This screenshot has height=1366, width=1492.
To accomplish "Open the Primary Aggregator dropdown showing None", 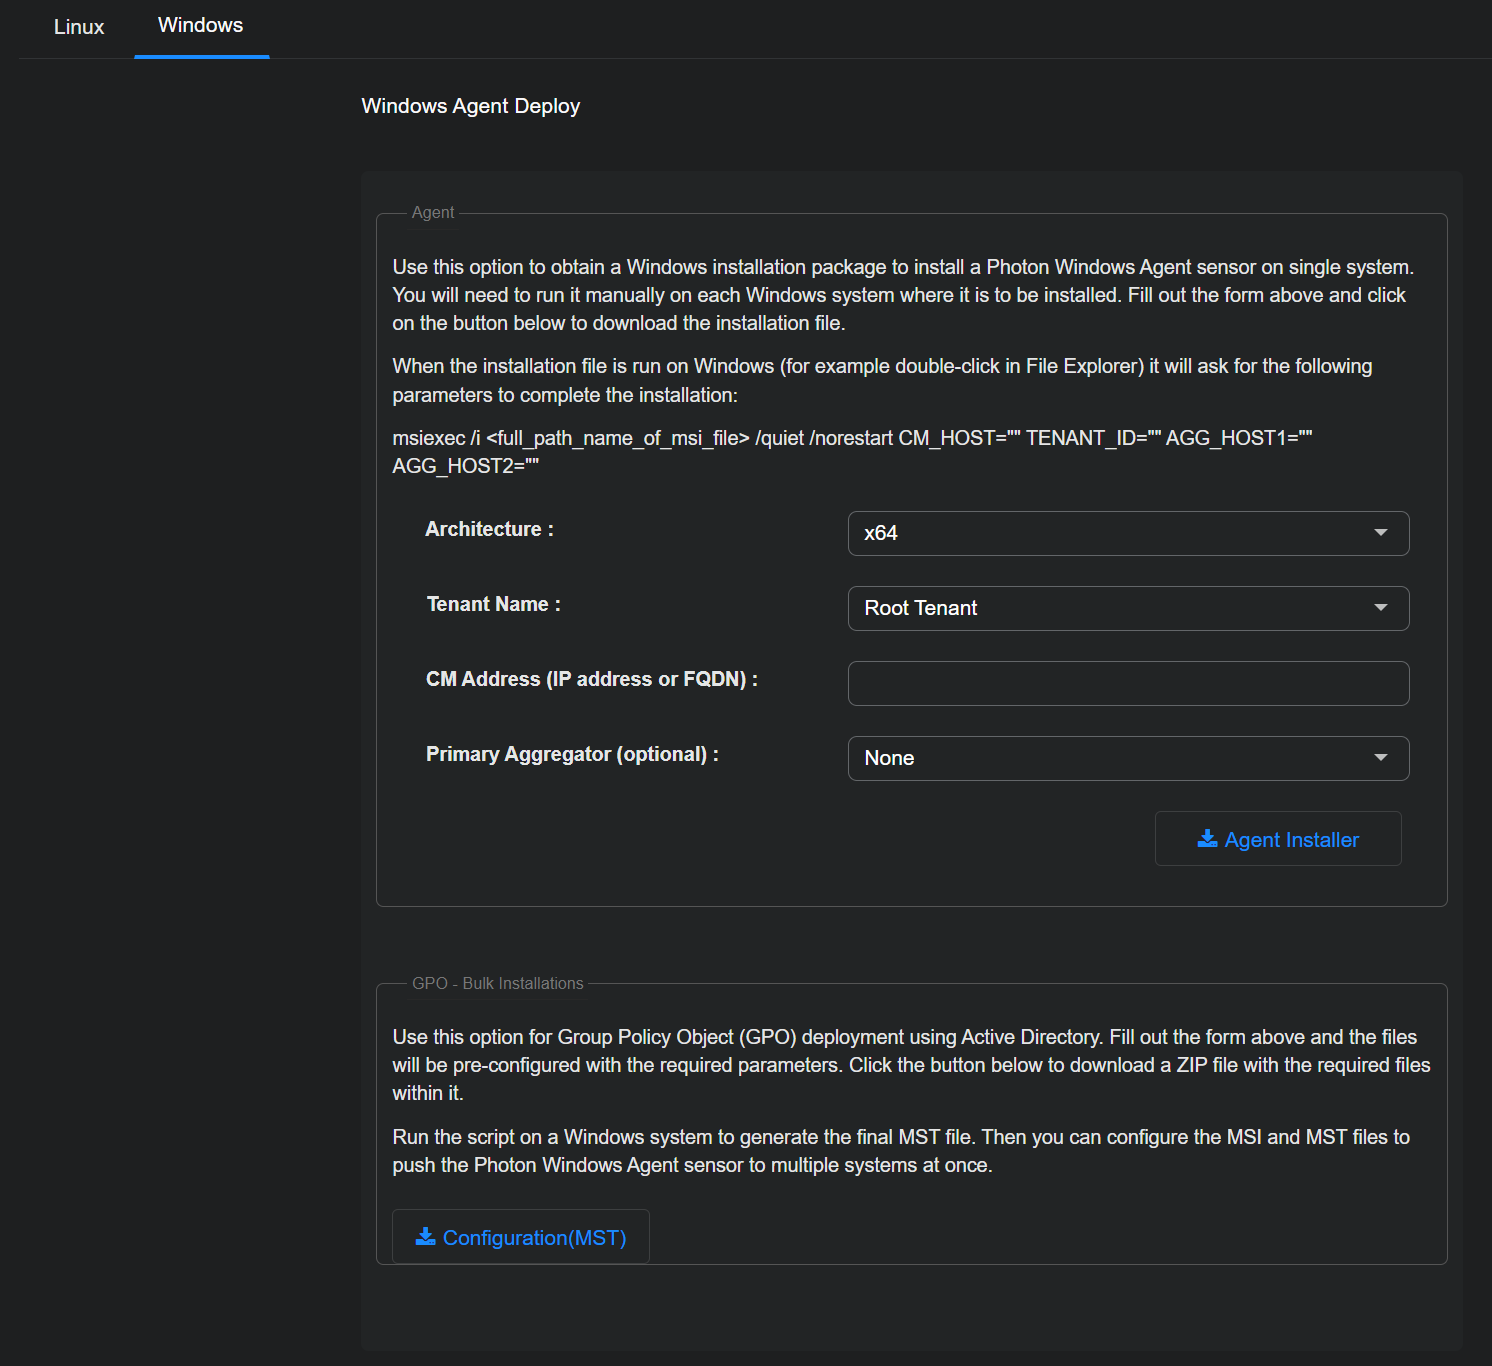I will [1110, 758].
